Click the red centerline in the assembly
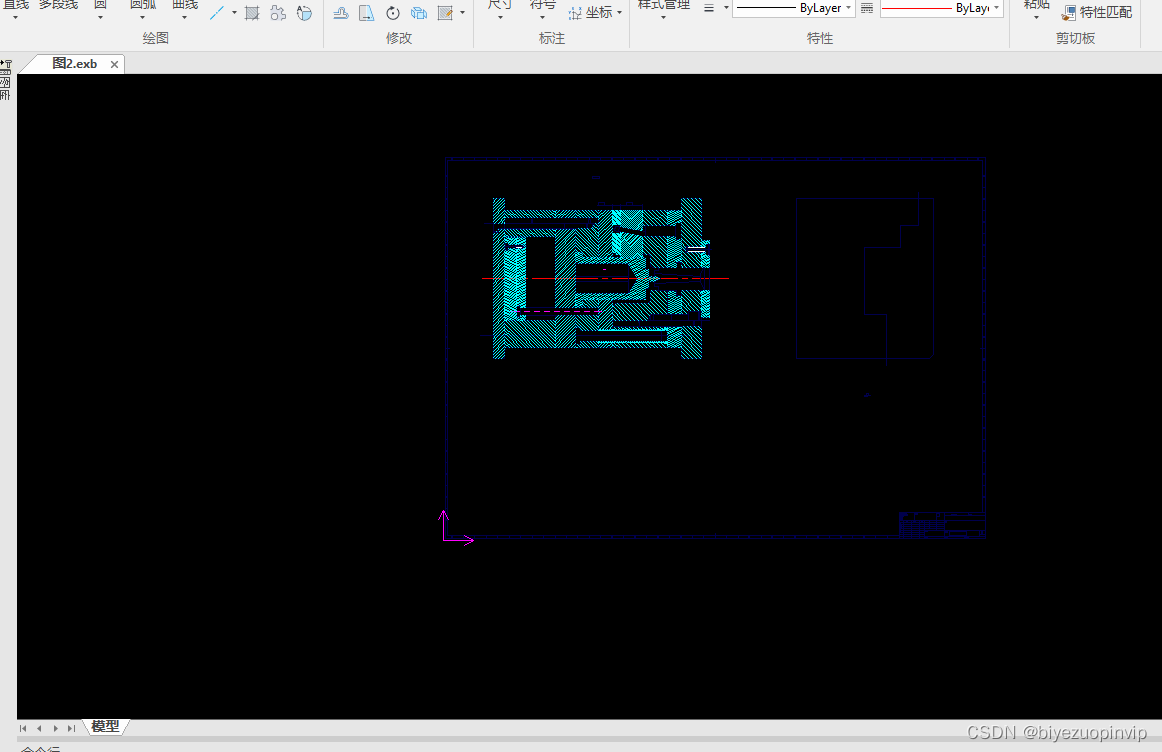 click(605, 279)
